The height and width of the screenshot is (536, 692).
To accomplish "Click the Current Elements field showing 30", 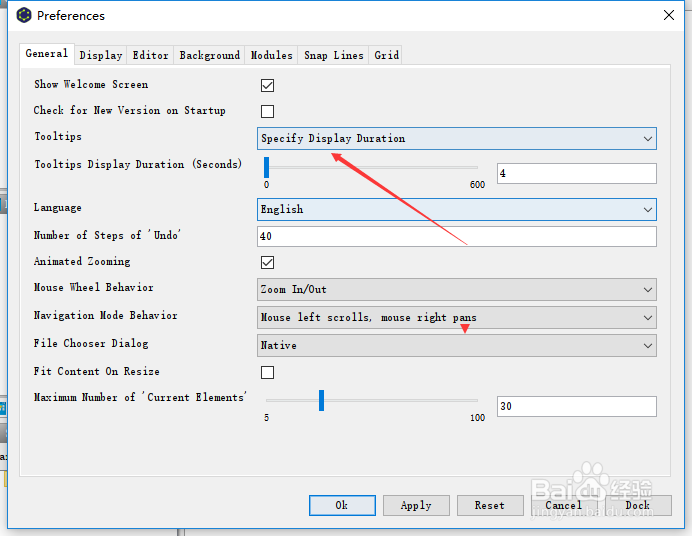I will 577,406.
